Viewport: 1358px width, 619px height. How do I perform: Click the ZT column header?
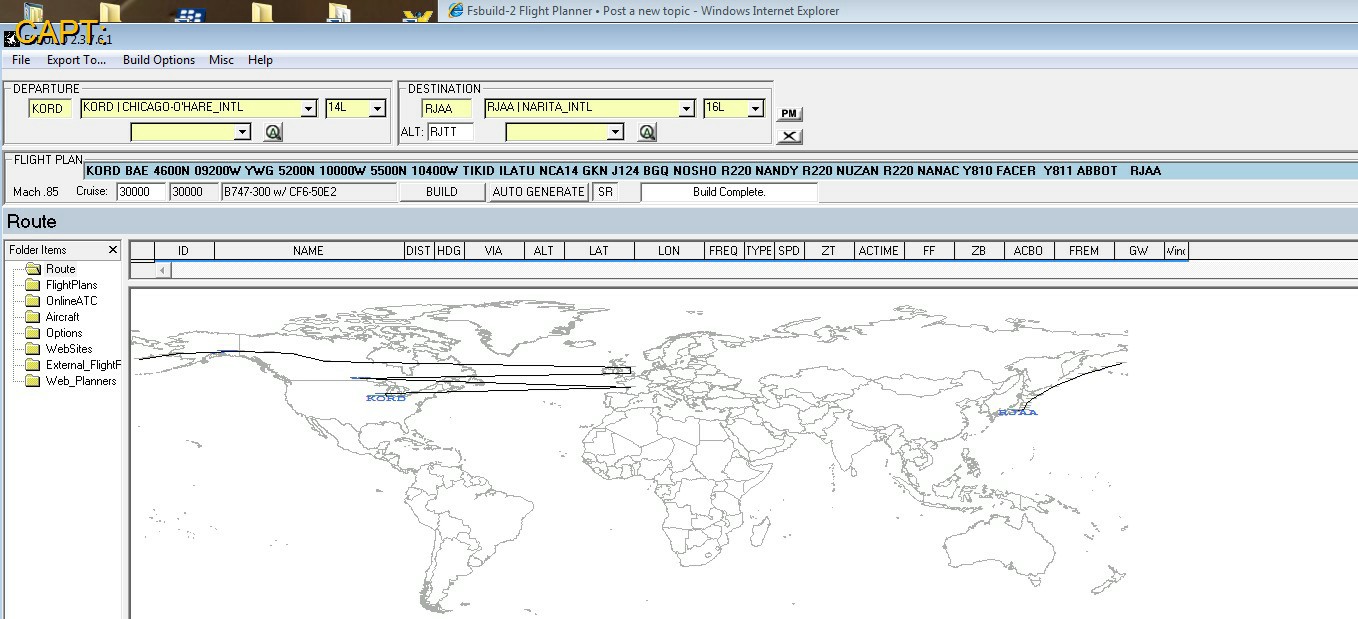coord(829,251)
